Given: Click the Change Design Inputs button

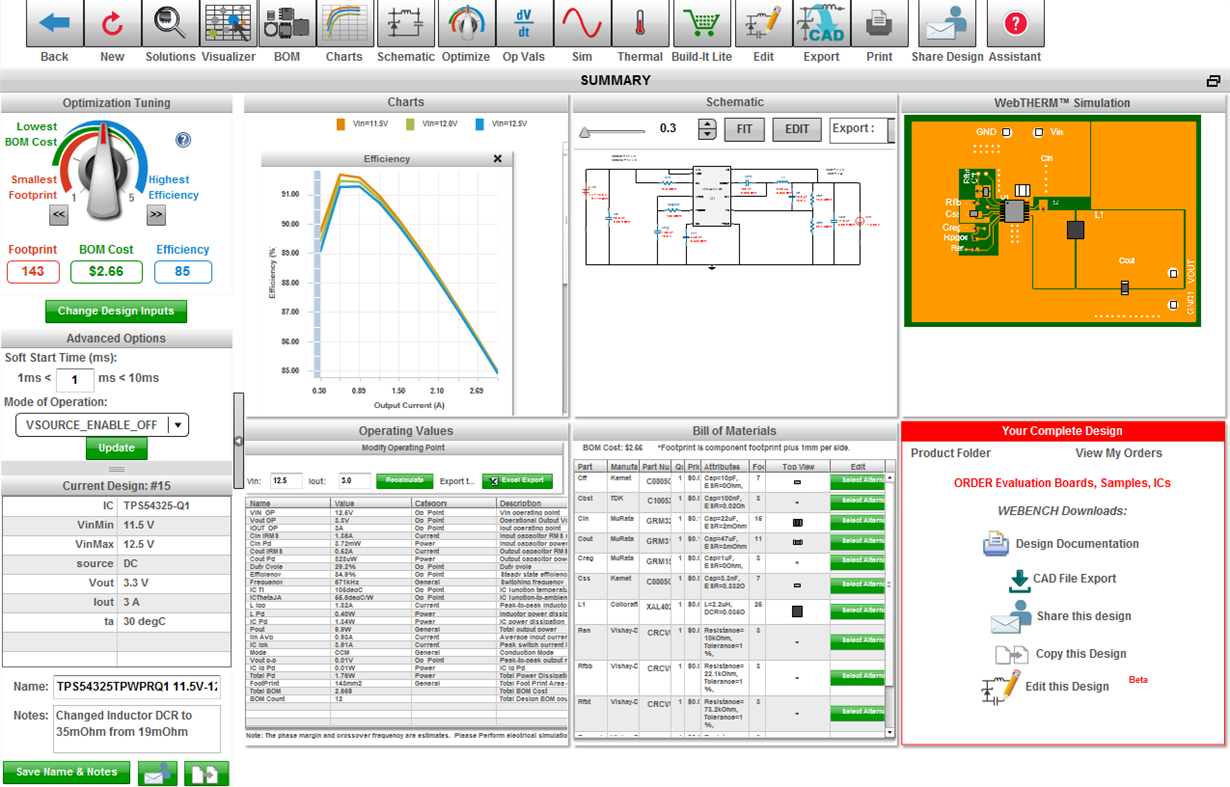Looking at the screenshot, I should pos(116,311).
